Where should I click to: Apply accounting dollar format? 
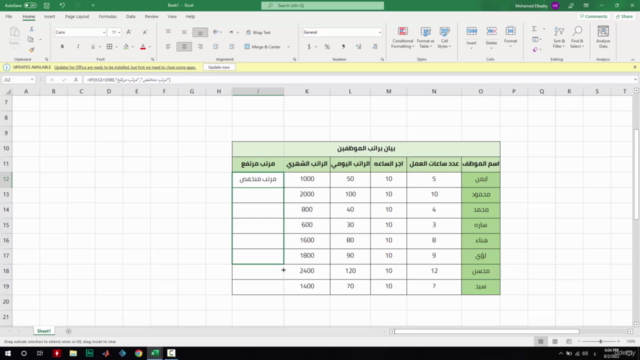[309, 47]
